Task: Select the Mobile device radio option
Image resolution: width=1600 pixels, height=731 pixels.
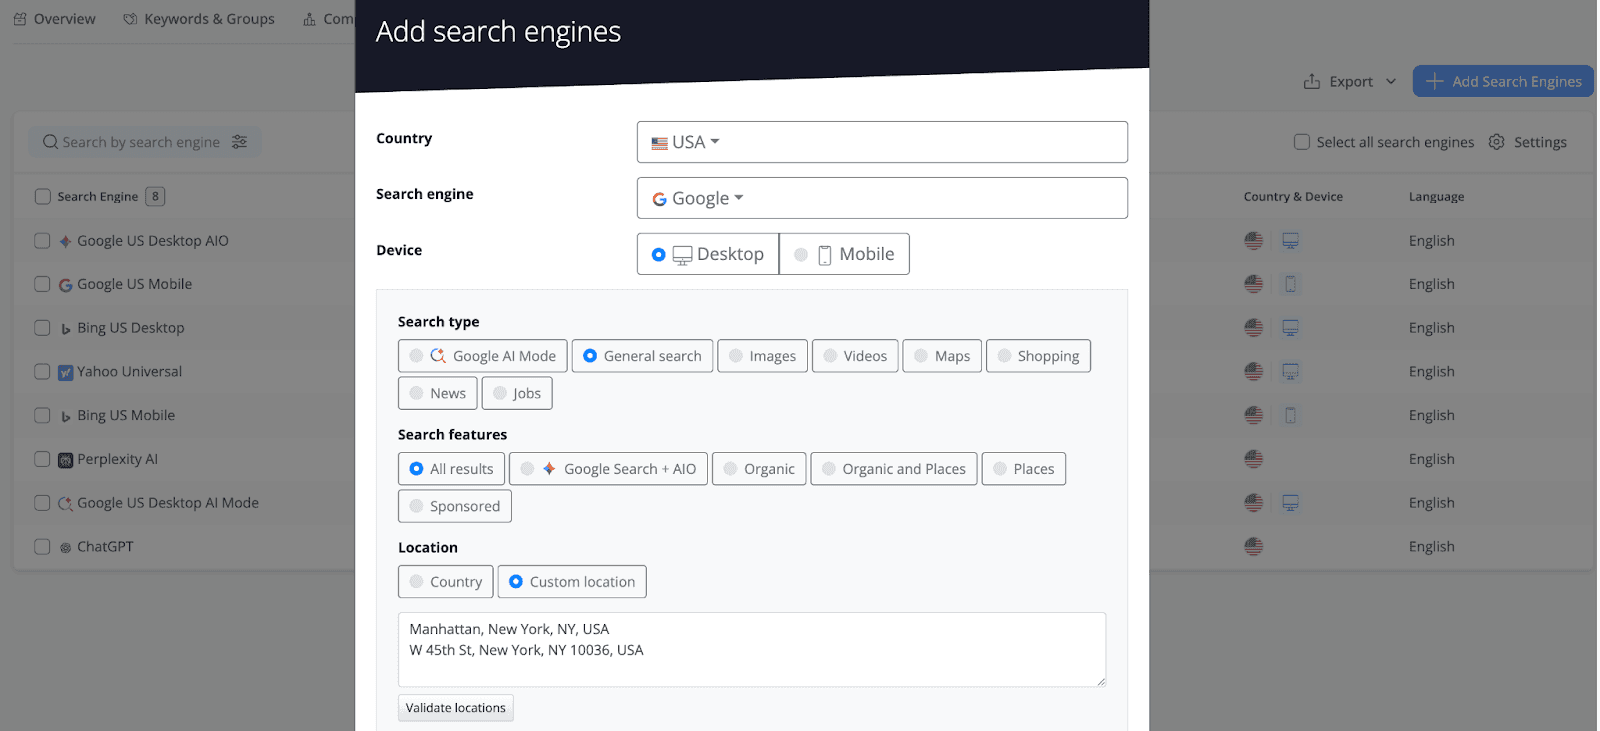Action: pyautogui.click(x=845, y=254)
